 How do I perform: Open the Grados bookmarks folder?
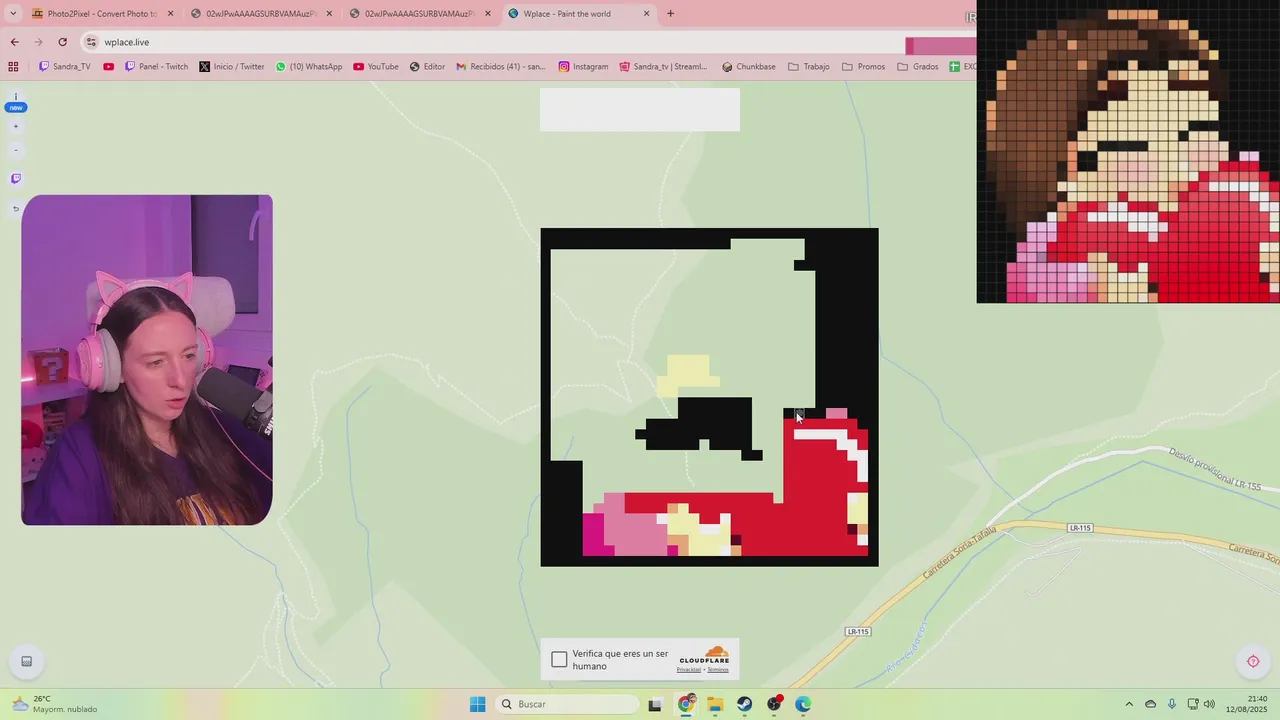click(918, 67)
